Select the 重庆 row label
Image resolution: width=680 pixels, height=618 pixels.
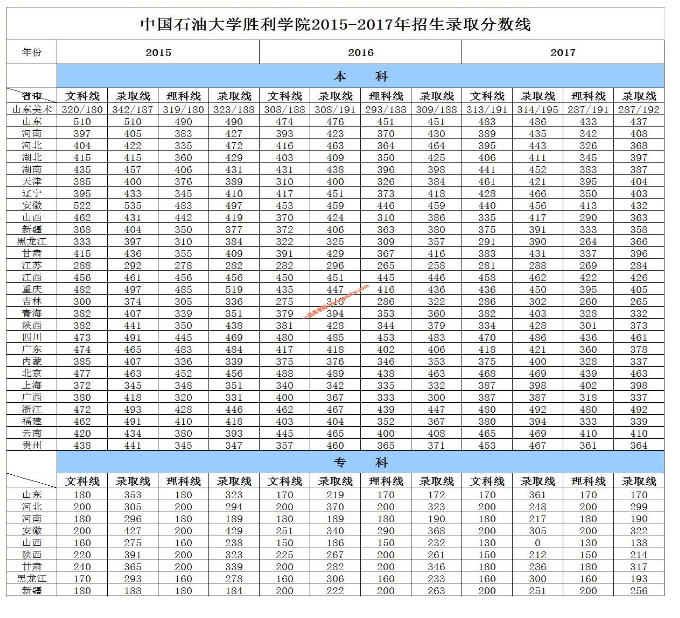pos(31,289)
